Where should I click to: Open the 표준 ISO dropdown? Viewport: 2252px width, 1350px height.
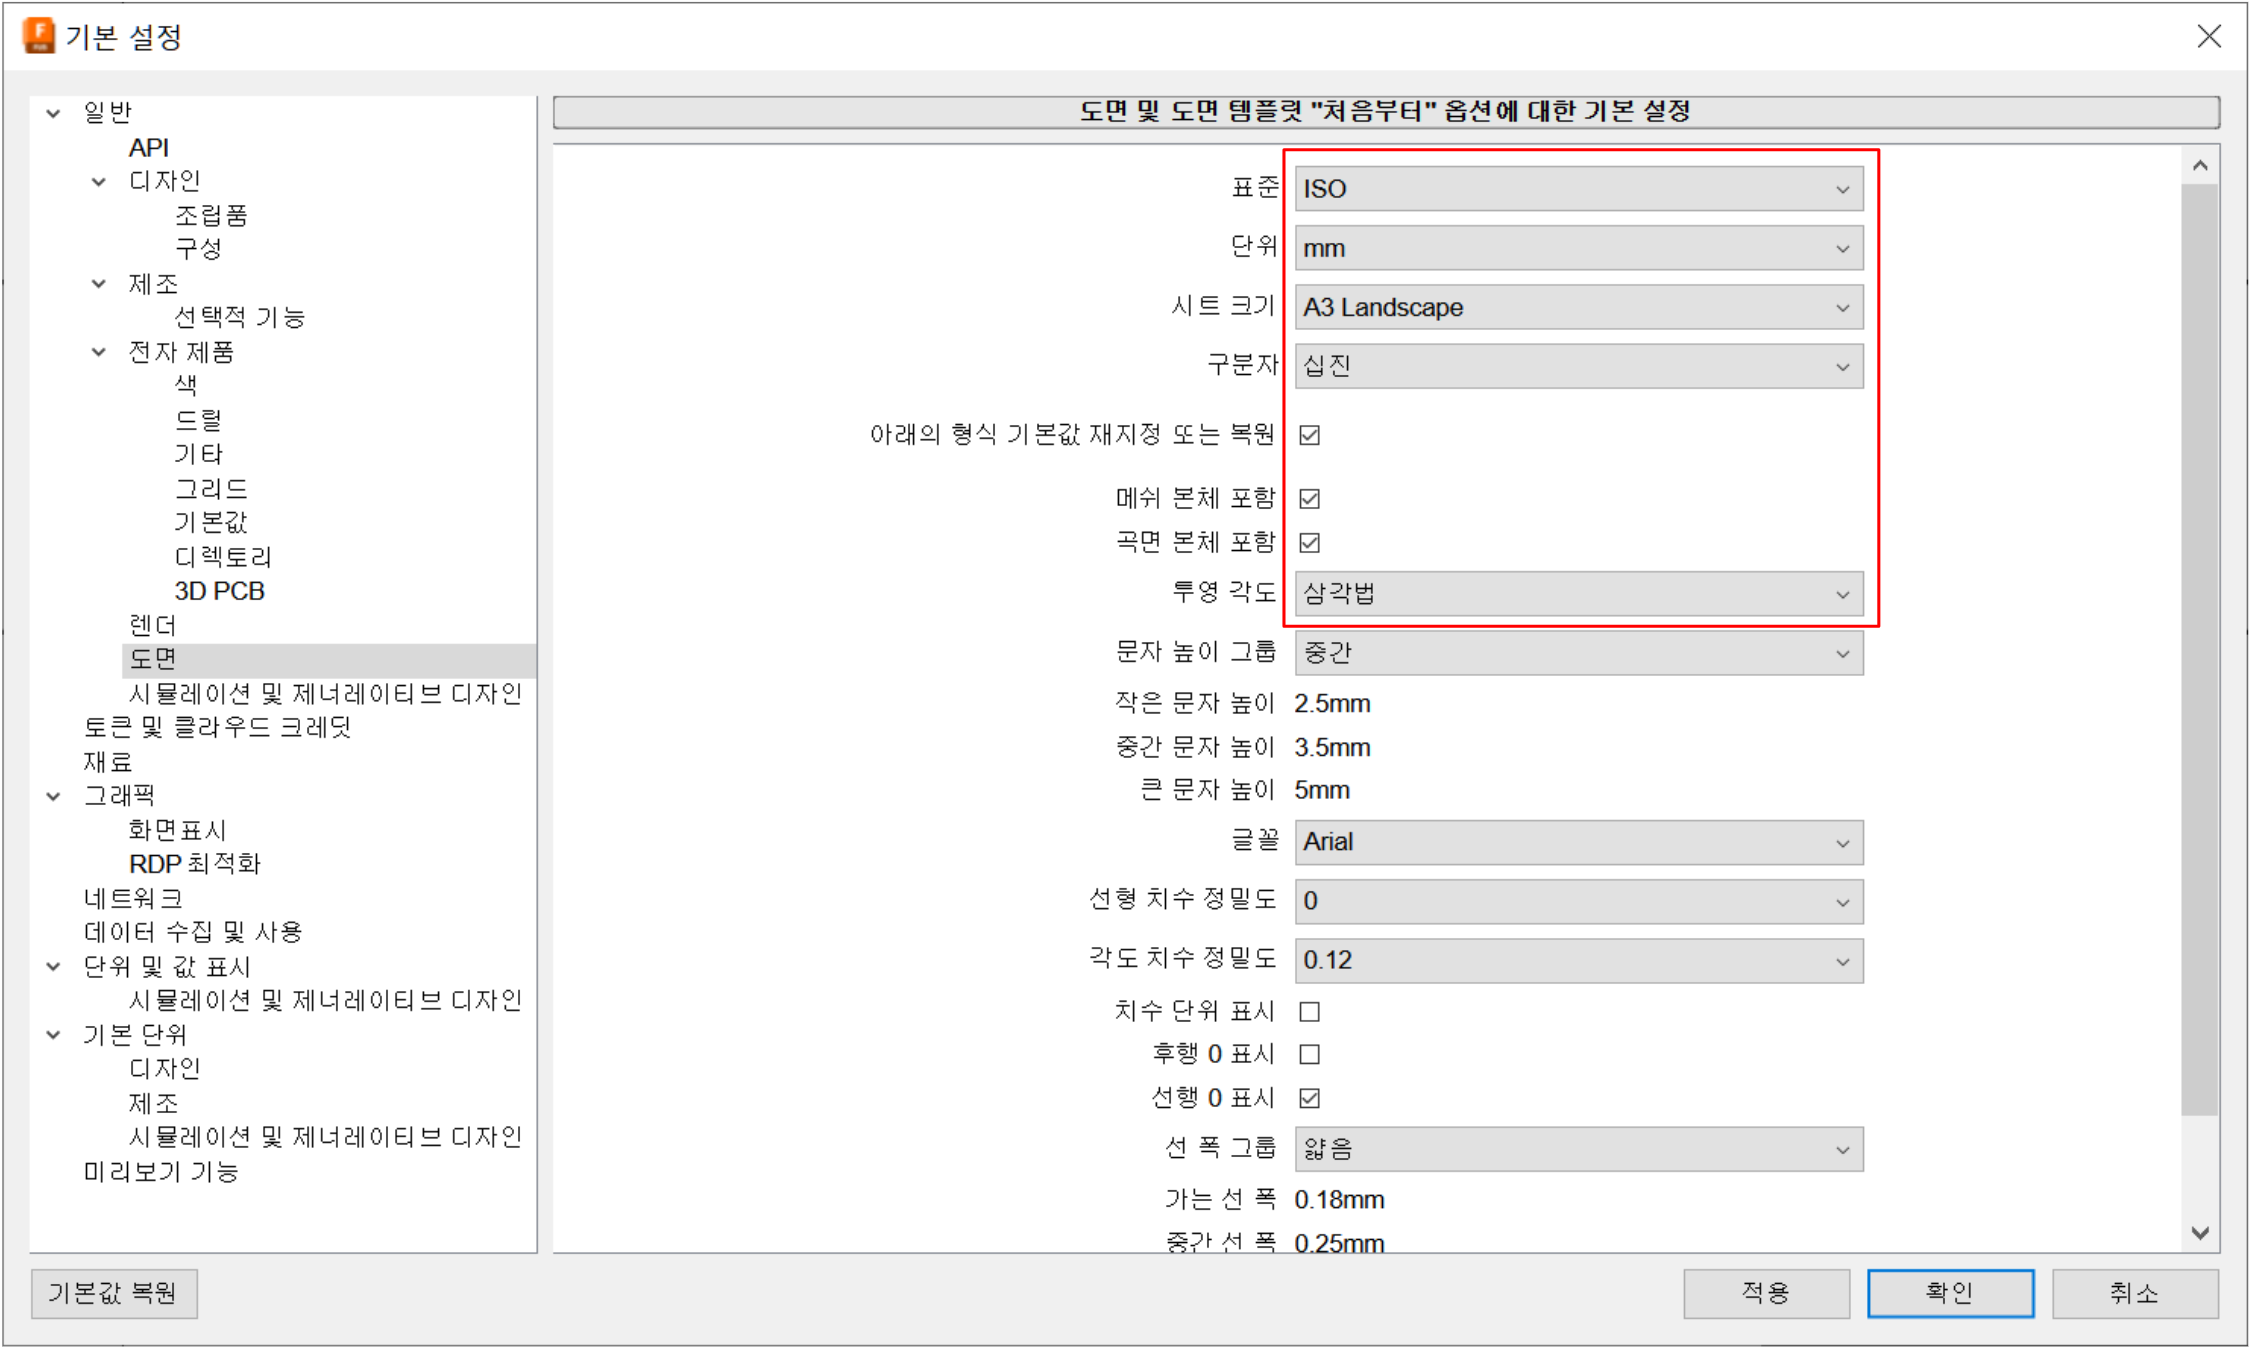pyautogui.click(x=1578, y=189)
